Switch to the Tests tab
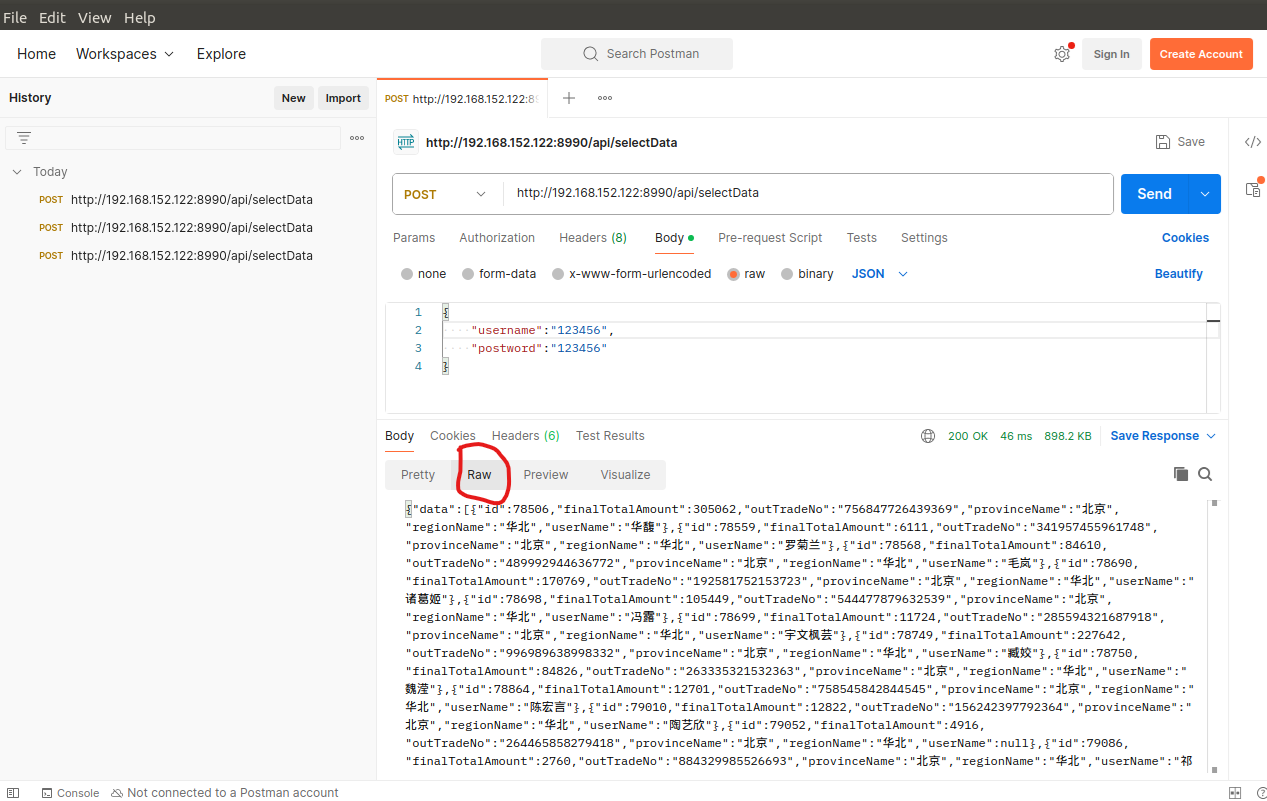The width and height of the screenshot is (1267, 801). (x=861, y=238)
